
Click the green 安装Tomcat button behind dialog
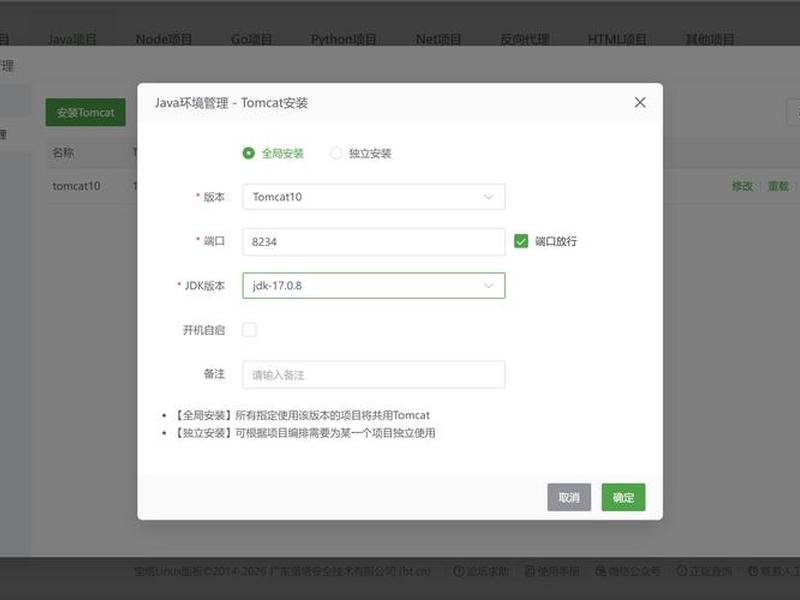85,112
